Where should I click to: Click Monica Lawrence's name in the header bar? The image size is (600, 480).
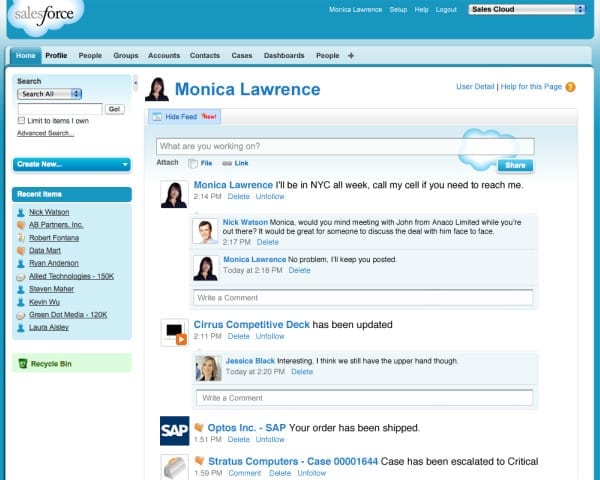355,10
